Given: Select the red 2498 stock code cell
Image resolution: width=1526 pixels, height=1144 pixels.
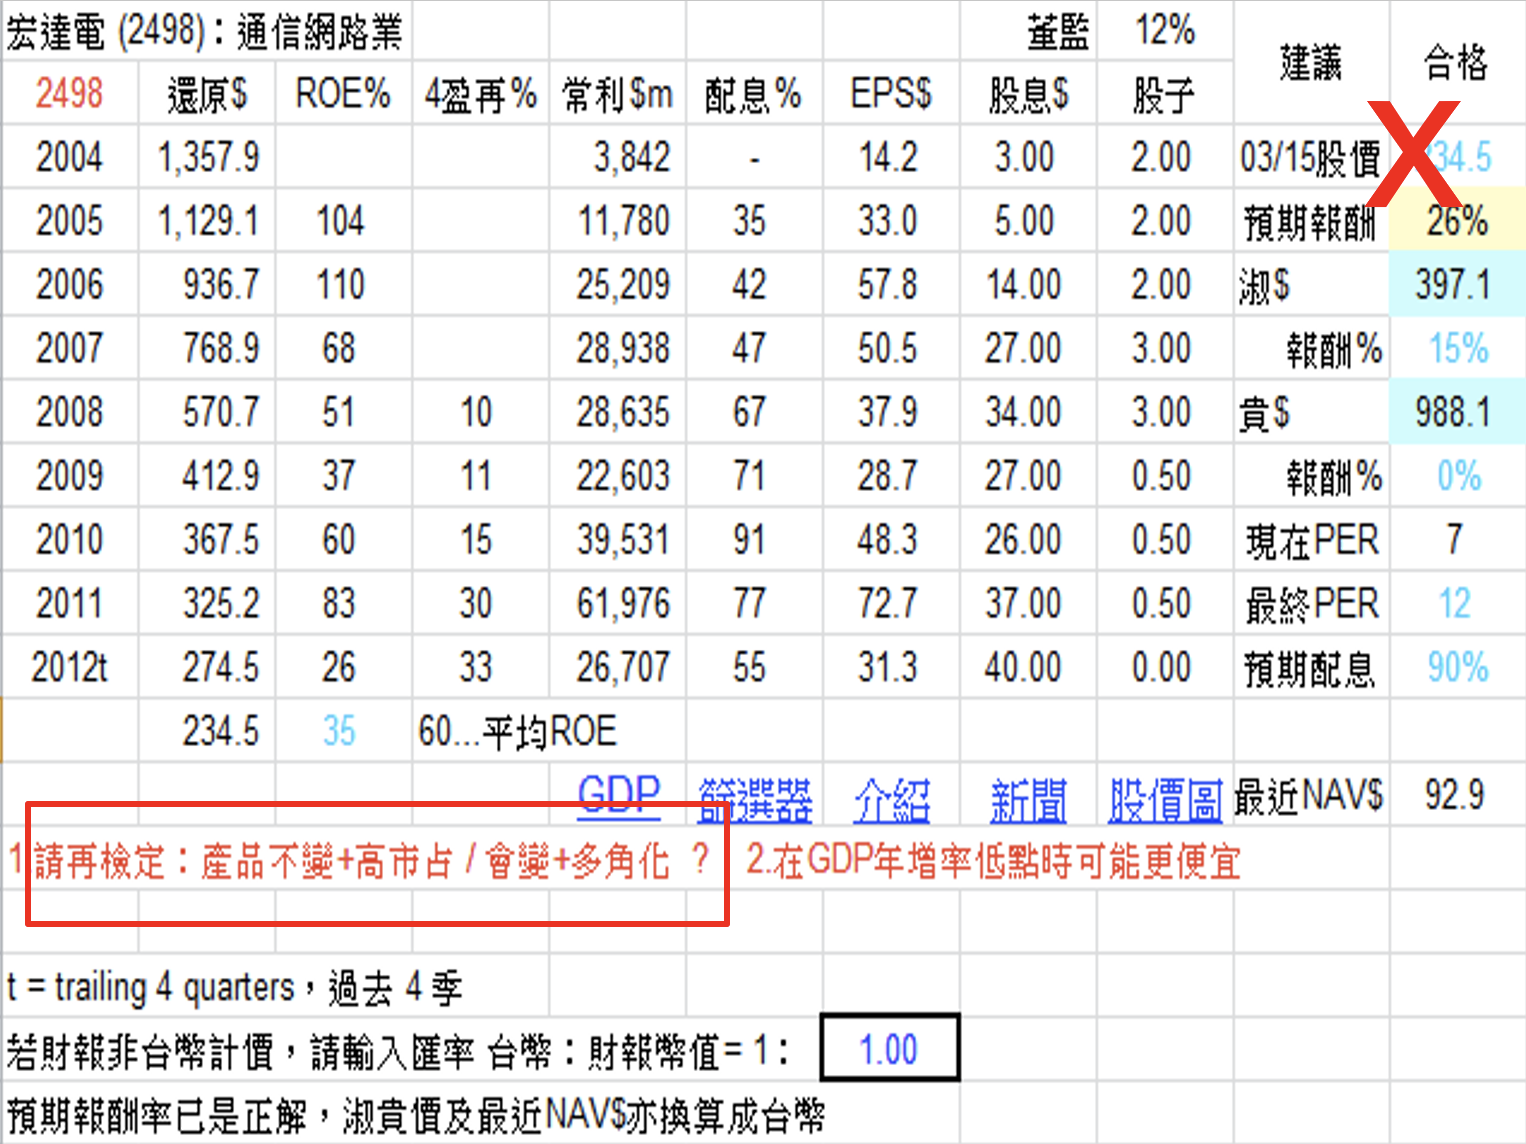Looking at the screenshot, I should click(69, 94).
